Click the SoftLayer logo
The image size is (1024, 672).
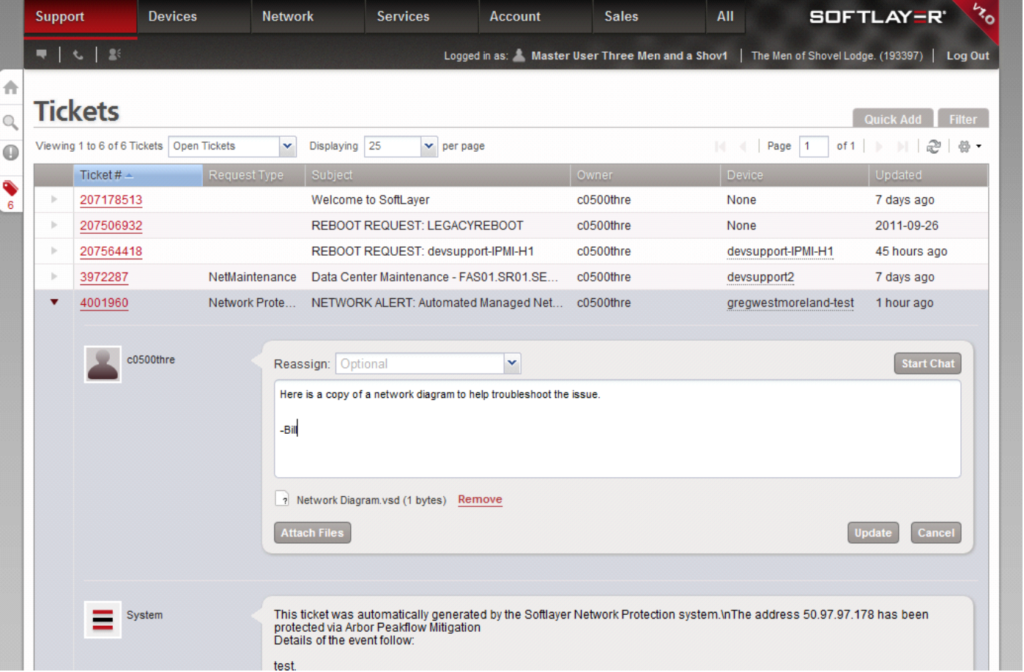coord(878,16)
